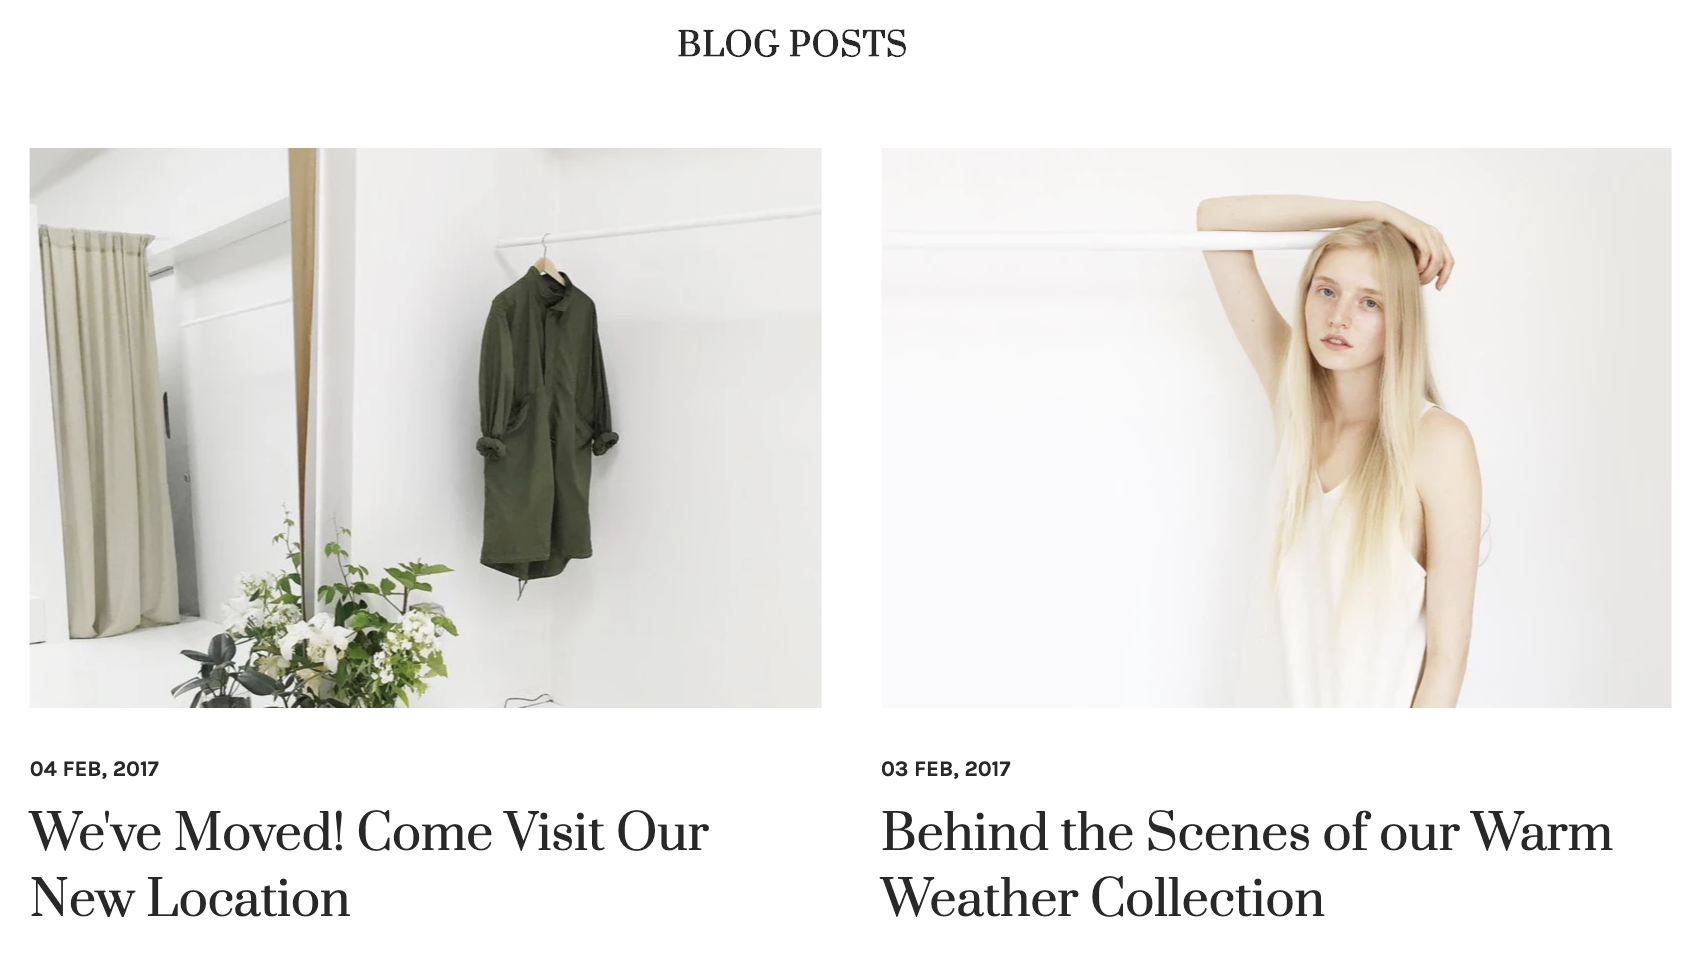This screenshot has height=958, width=1700.
Task: Open the 'We've Moved!' blog post title
Action: click(369, 865)
